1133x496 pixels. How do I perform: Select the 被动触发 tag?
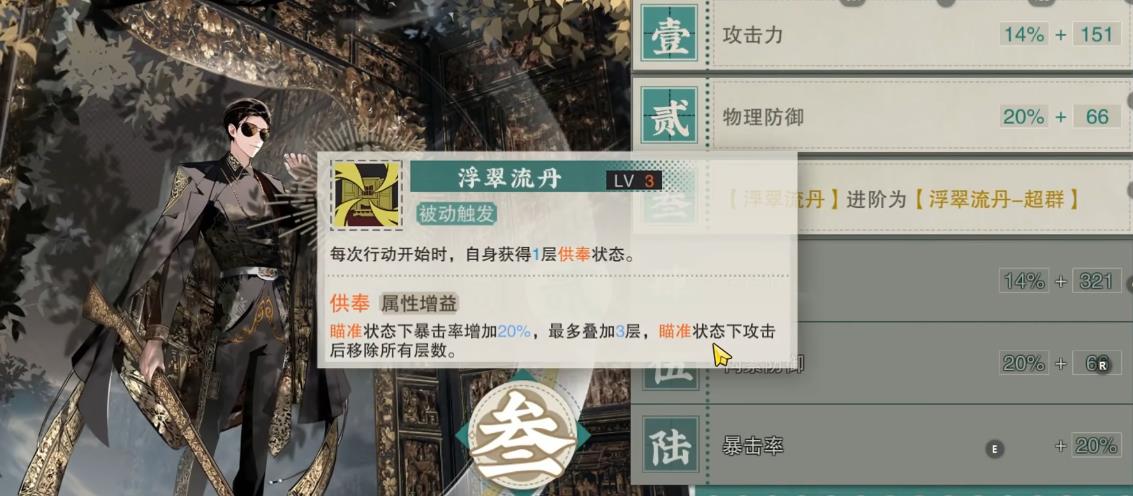[x=456, y=213]
